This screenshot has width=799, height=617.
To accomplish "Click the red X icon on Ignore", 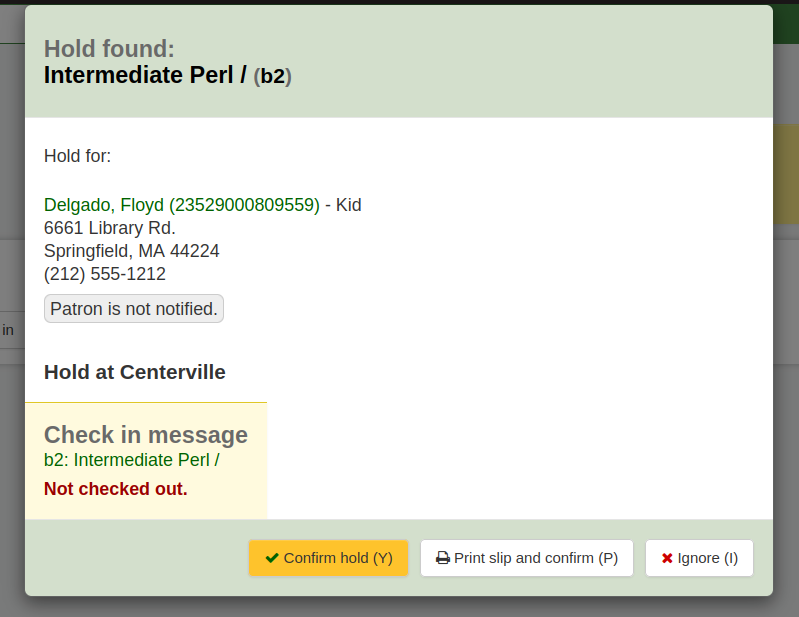I will (x=667, y=558).
